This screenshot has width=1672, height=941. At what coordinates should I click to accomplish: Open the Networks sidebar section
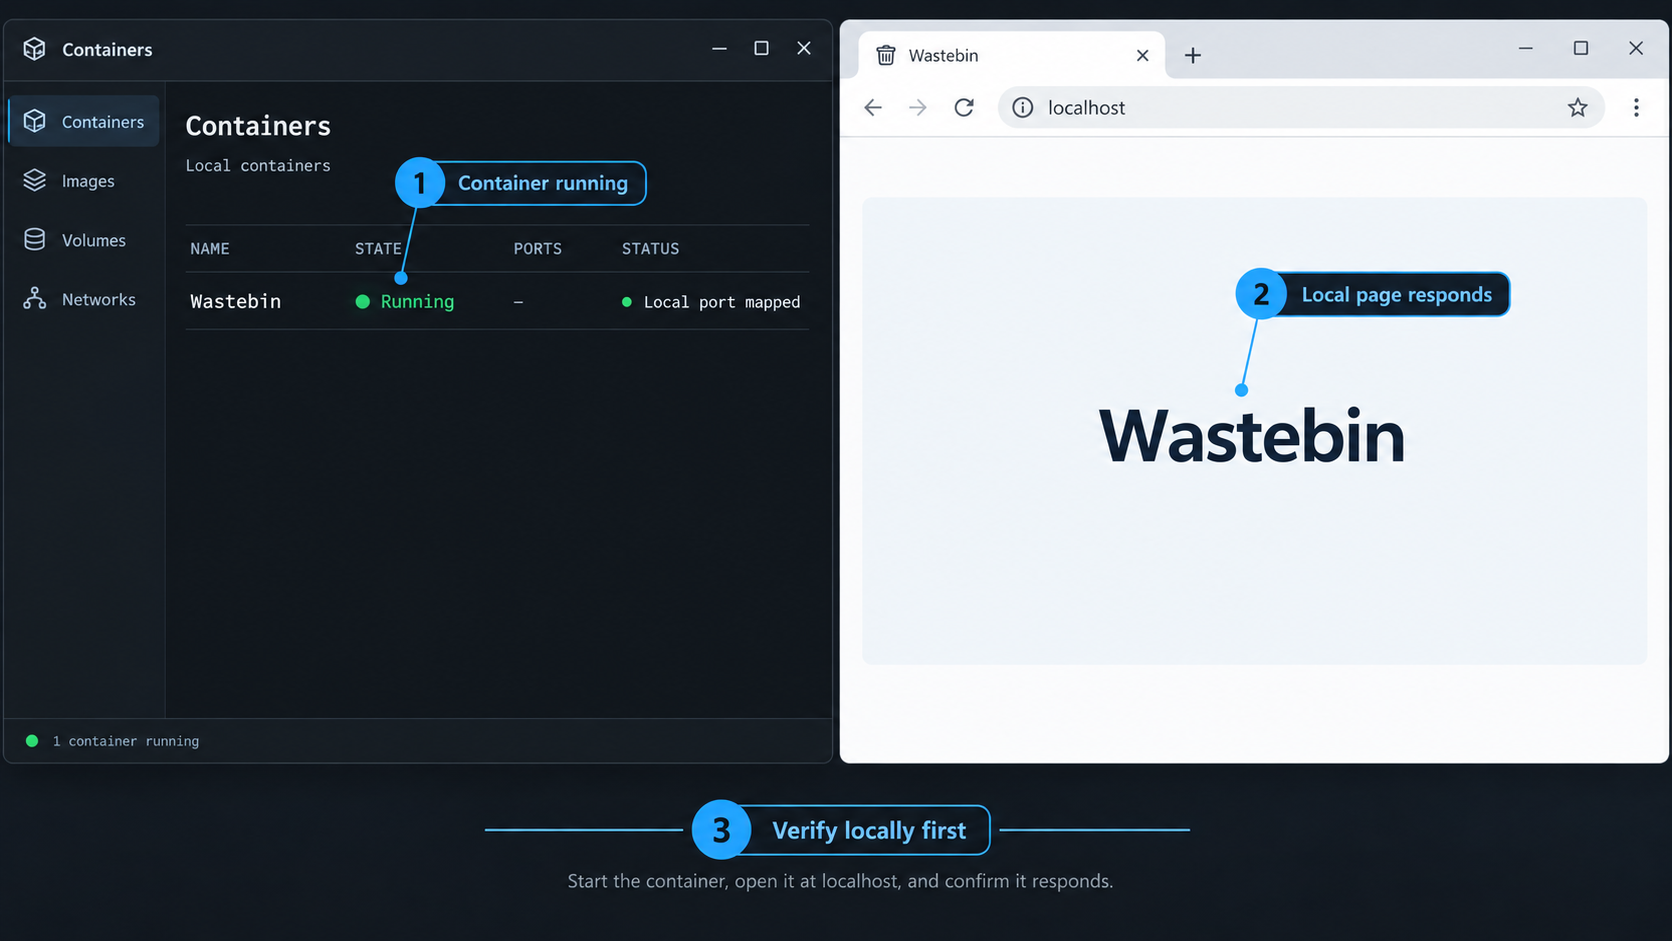pyautogui.click(x=84, y=299)
